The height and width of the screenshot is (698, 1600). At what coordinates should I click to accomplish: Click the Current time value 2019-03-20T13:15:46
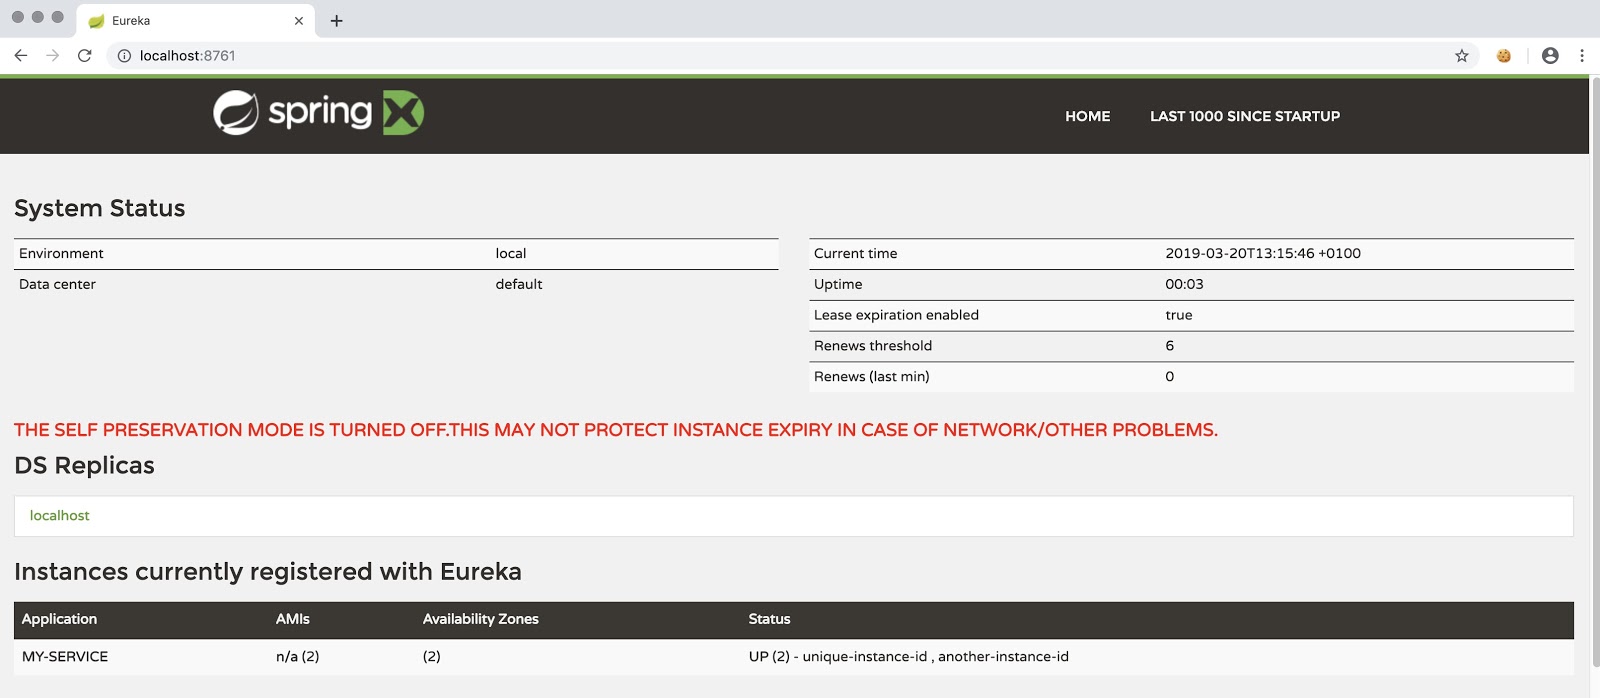pos(1263,254)
